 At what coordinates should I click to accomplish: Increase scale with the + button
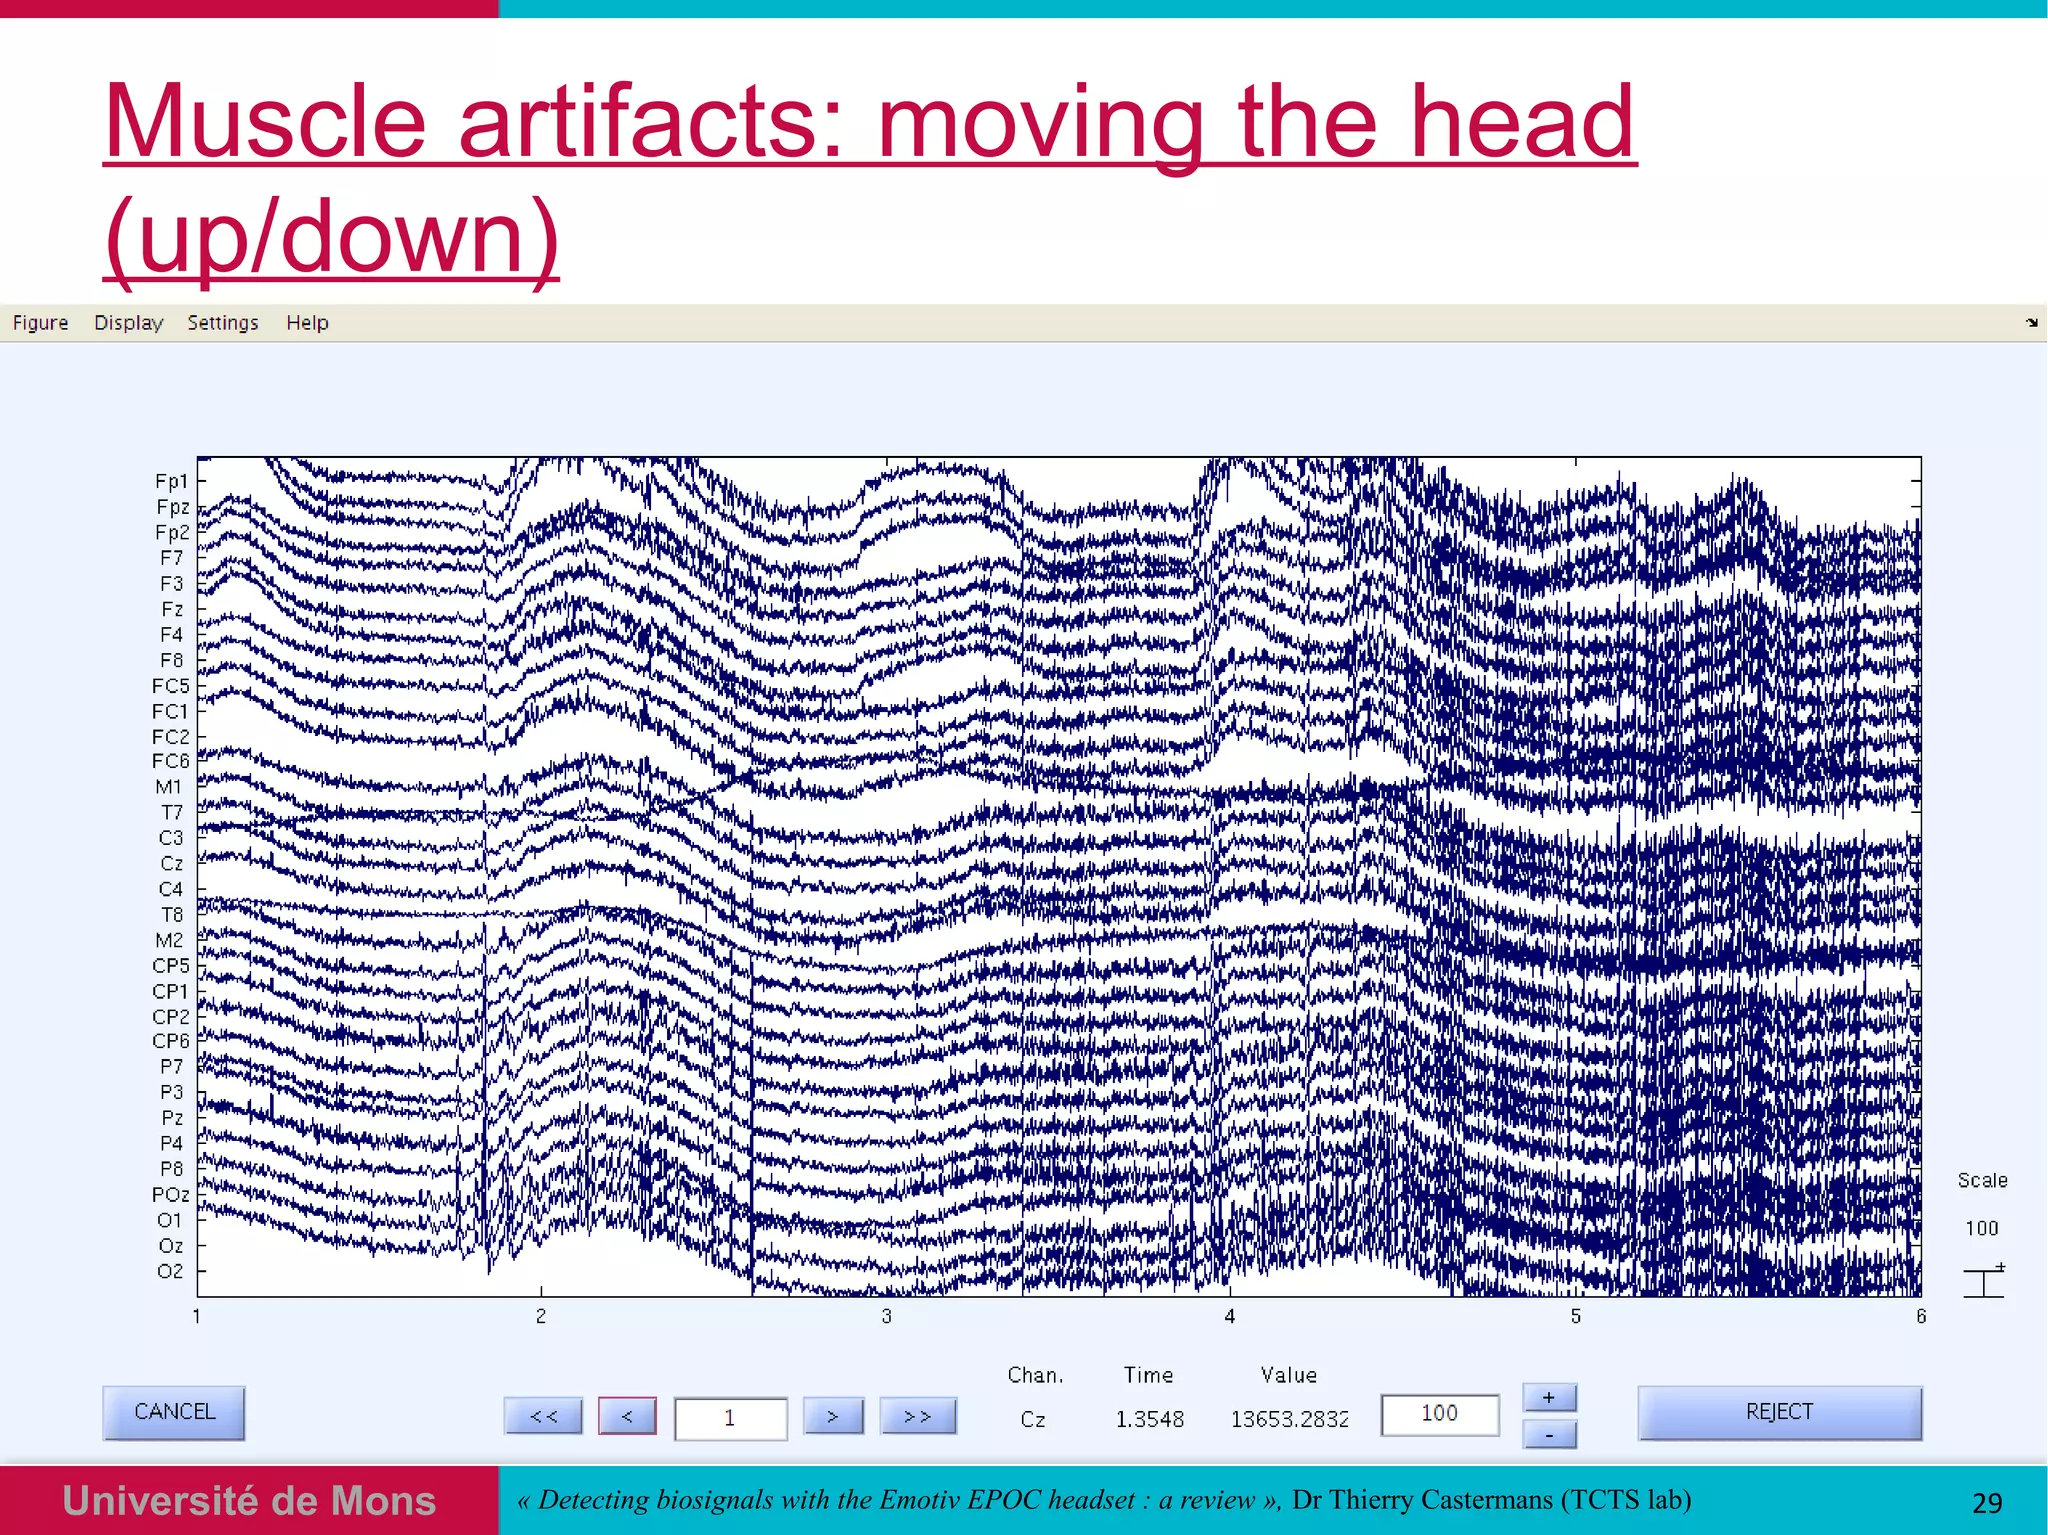click(x=1549, y=1397)
